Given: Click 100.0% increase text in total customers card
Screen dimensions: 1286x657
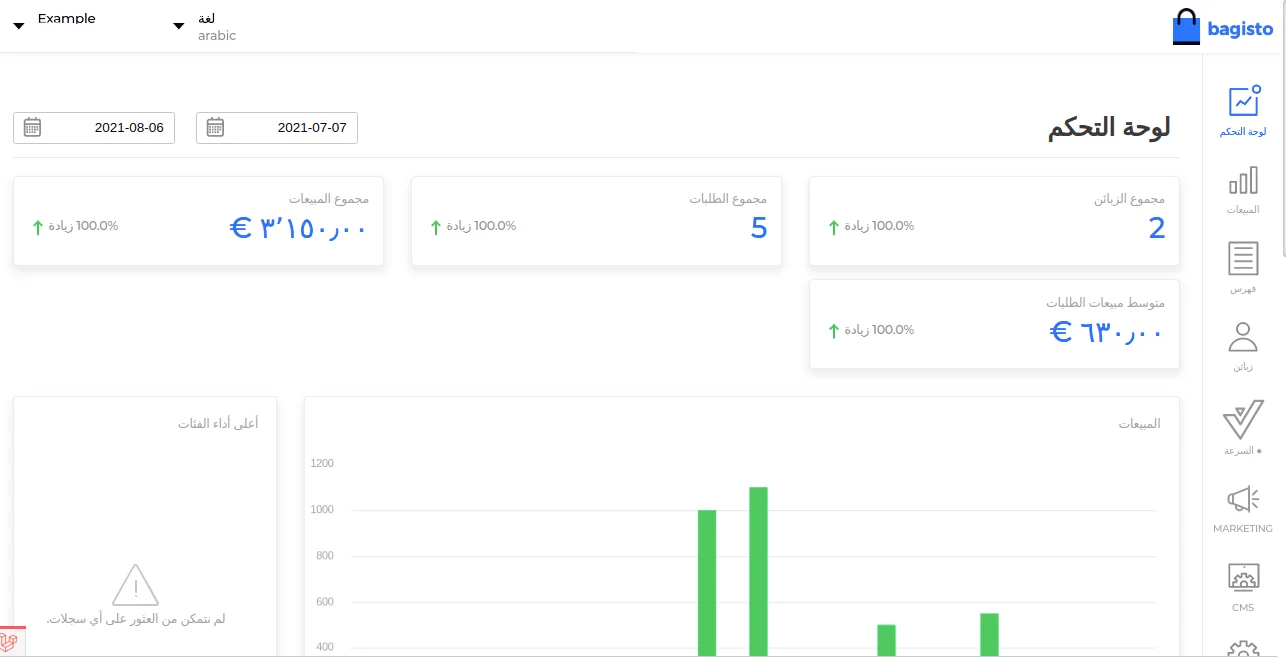Looking at the screenshot, I should click(x=880, y=226).
